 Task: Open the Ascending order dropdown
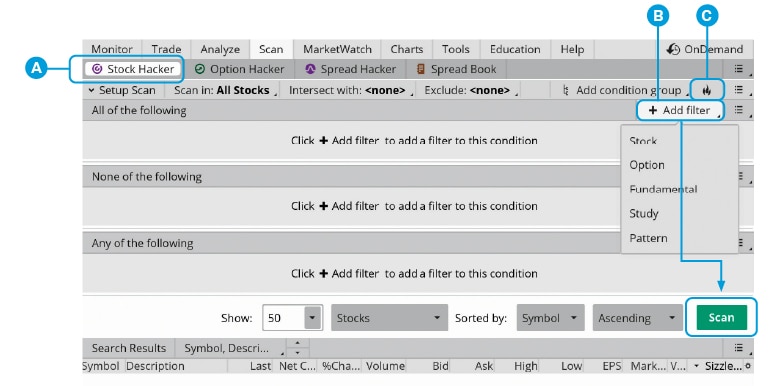coord(637,318)
